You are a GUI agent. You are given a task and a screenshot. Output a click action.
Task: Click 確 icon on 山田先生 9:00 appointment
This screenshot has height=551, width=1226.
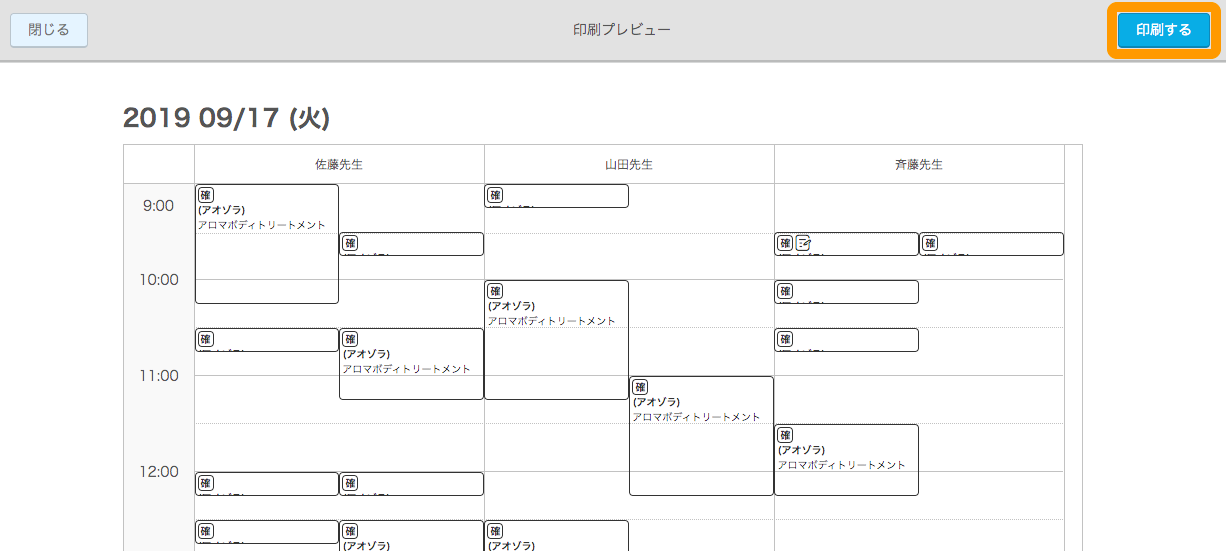pyautogui.click(x=495, y=195)
